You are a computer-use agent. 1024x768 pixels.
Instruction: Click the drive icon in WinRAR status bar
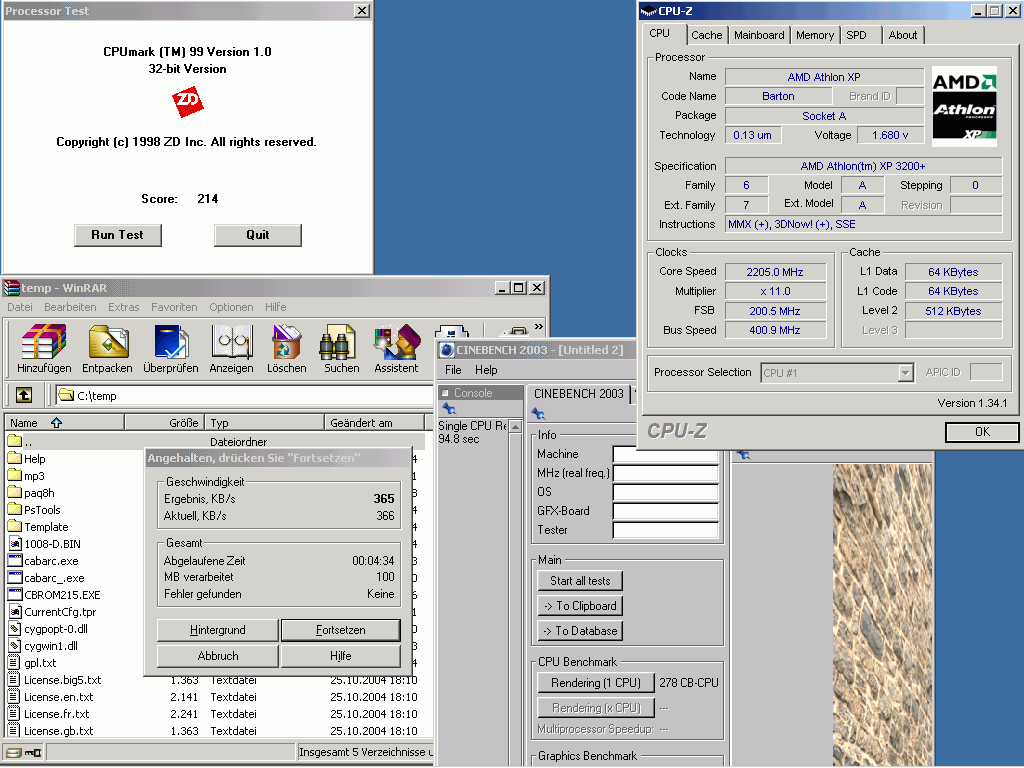(x=14, y=752)
